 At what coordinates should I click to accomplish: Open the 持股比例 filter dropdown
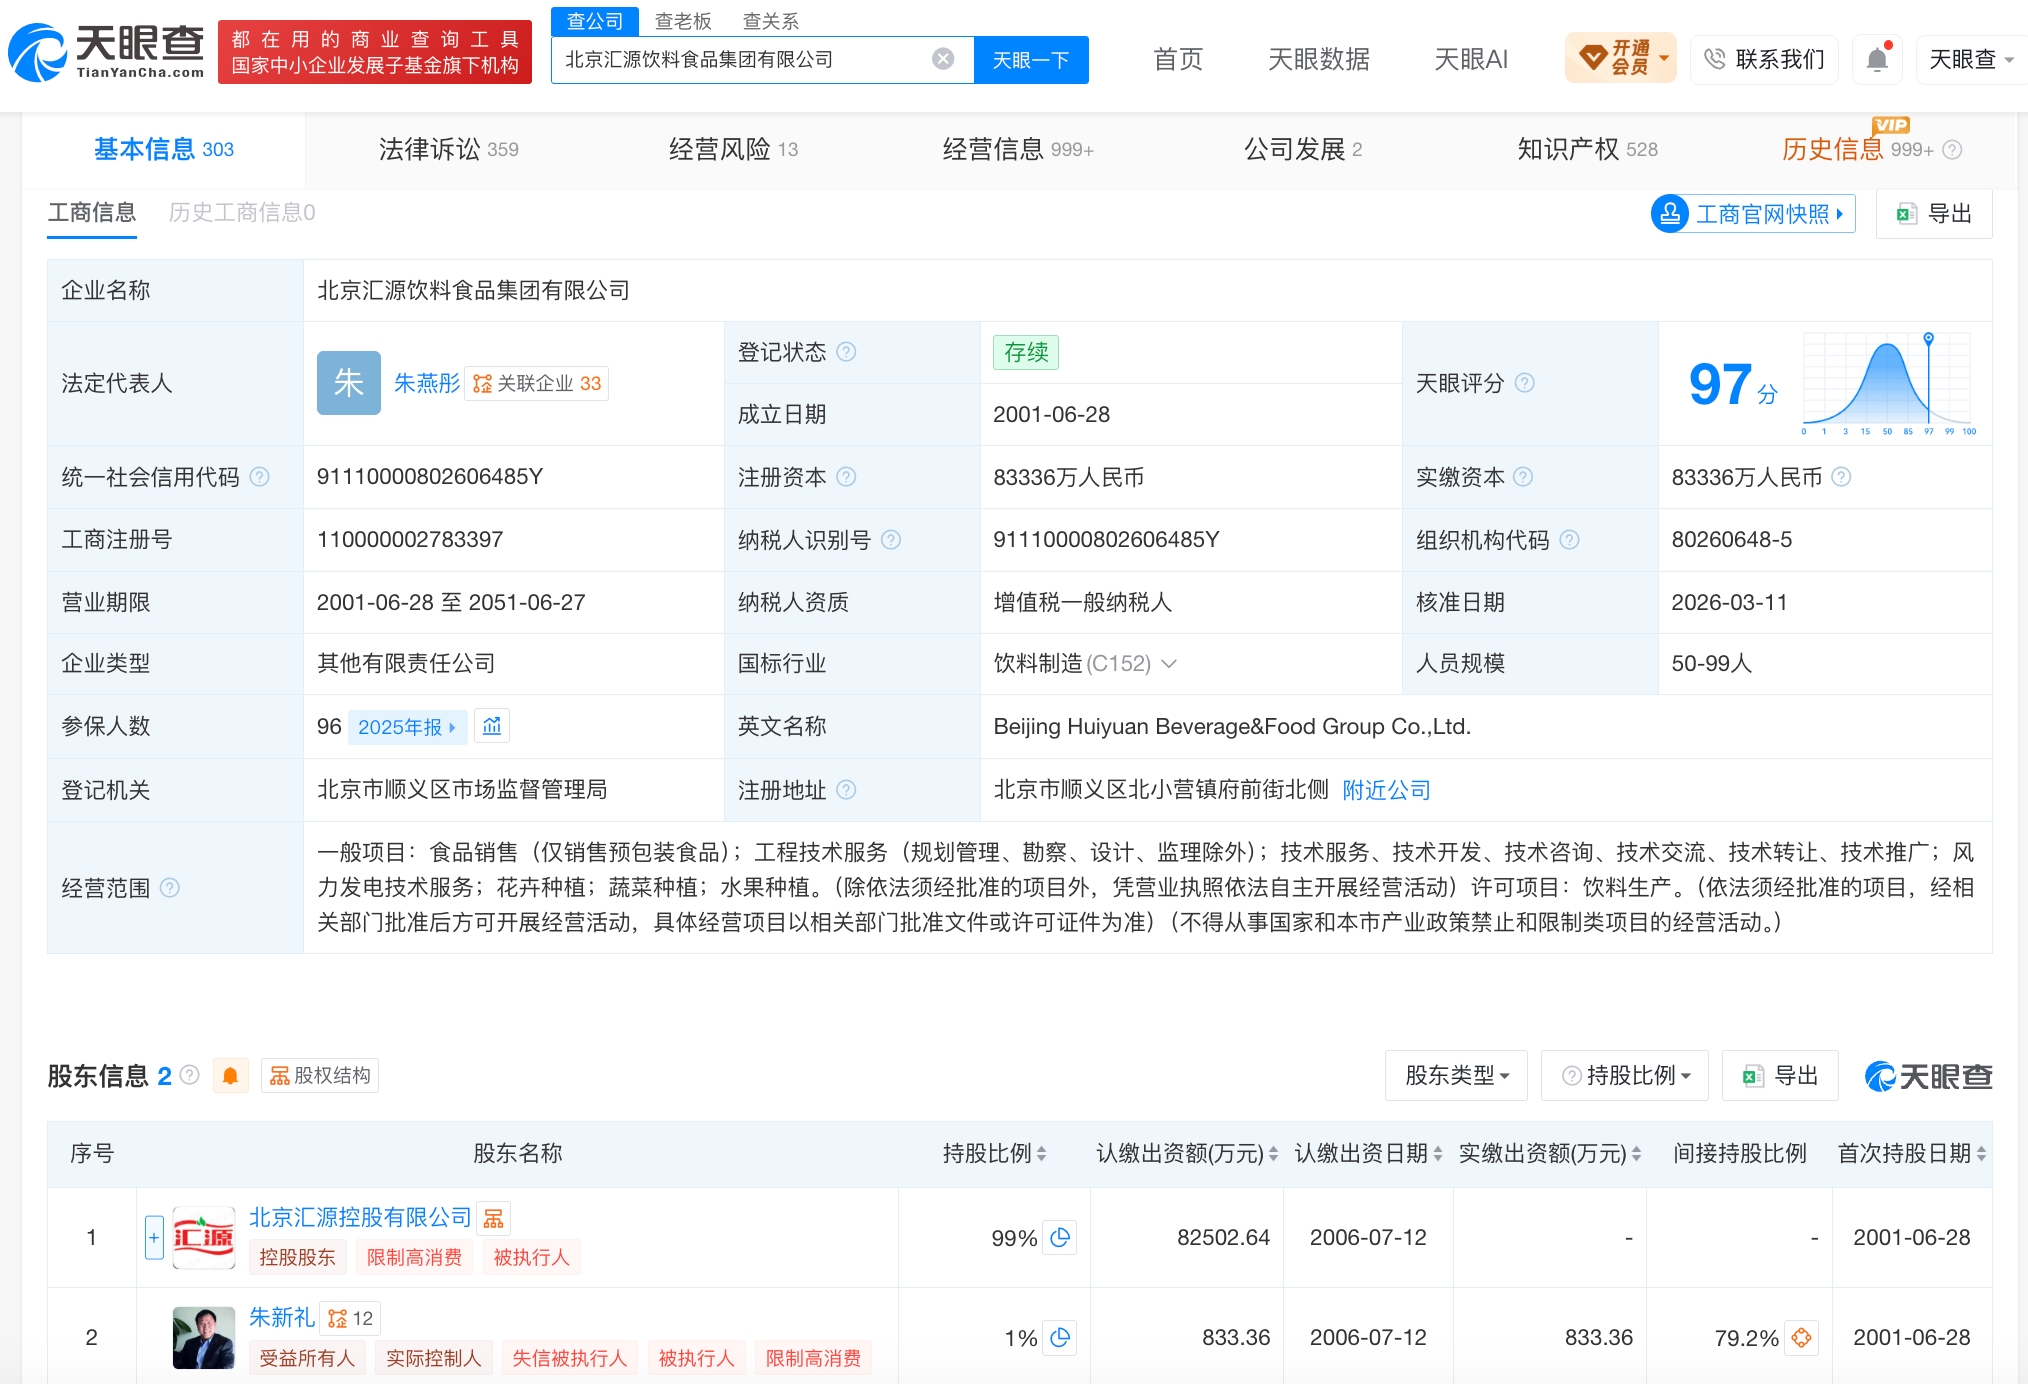[x=1625, y=1076]
